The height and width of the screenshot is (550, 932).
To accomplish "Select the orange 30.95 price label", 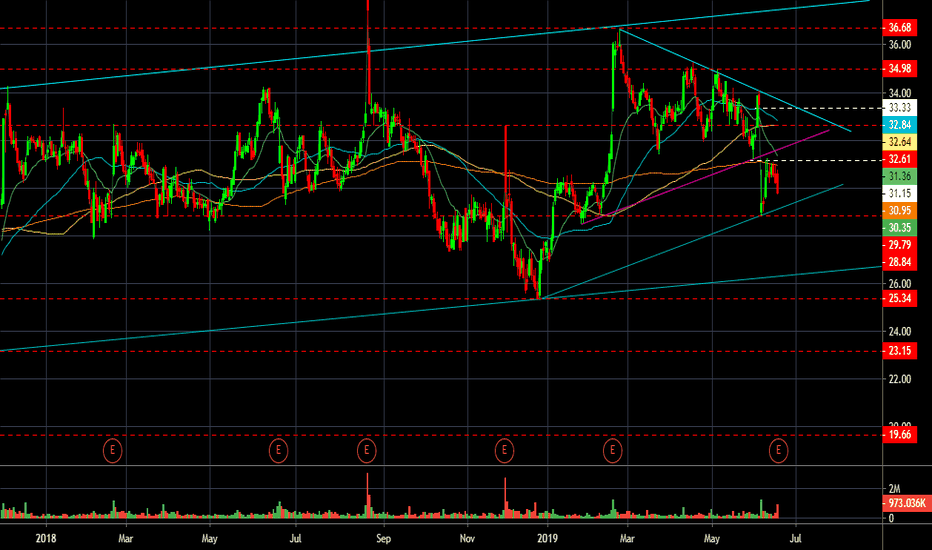I will click(900, 210).
